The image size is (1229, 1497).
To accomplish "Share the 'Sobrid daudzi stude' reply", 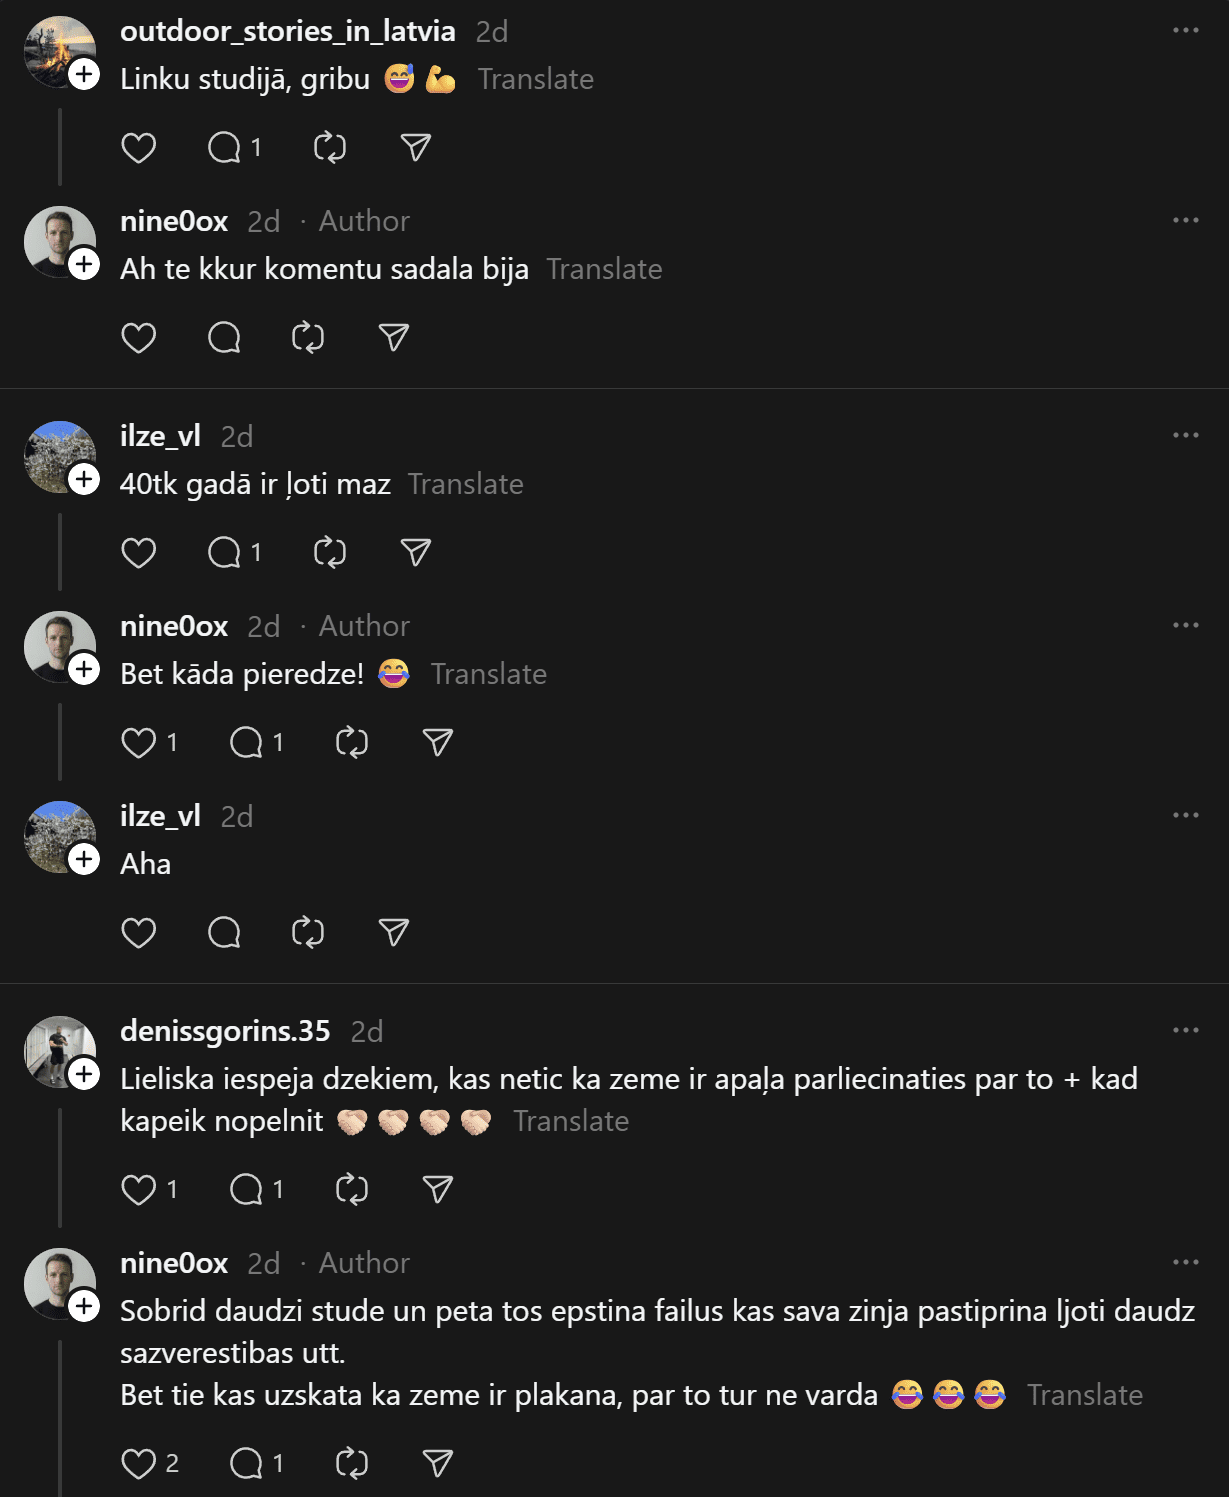I will (x=437, y=1464).
